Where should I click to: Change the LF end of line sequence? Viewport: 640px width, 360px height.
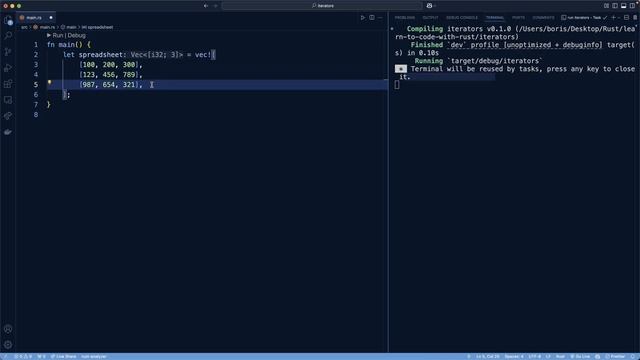548,357
